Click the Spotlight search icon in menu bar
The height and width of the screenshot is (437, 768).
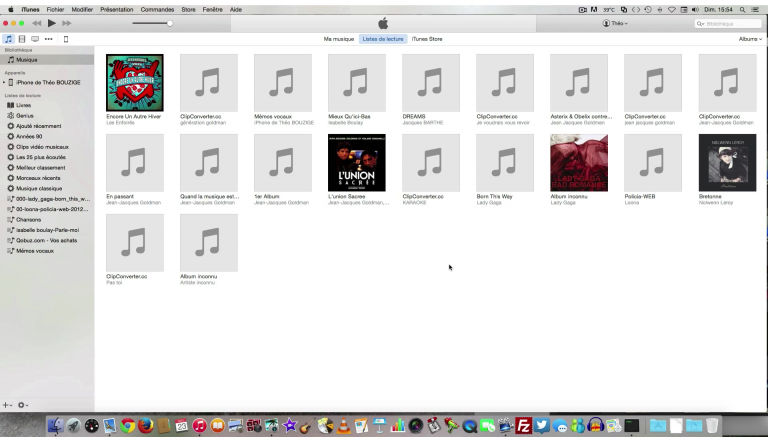743,9
